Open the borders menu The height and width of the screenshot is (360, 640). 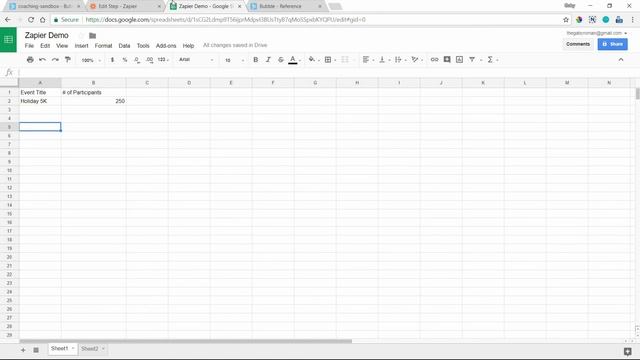coord(329,60)
